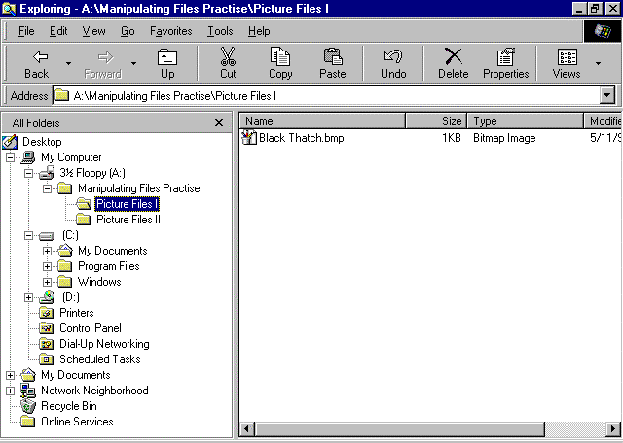Sort files by the Name column header

[320, 121]
